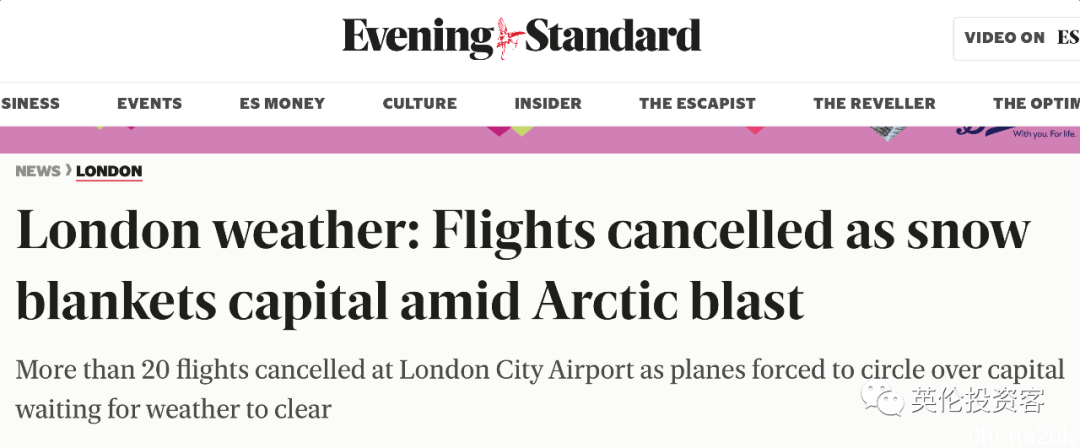This screenshot has width=1080, height=448.
Task: Click the 英伦投资客 watermark text
Action: point(977,400)
